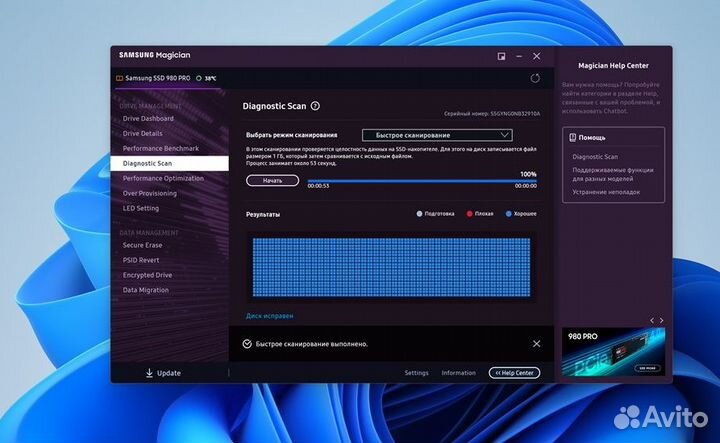Dismiss the scan completed notification
720x443 pixels.
click(x=536, y=343)
